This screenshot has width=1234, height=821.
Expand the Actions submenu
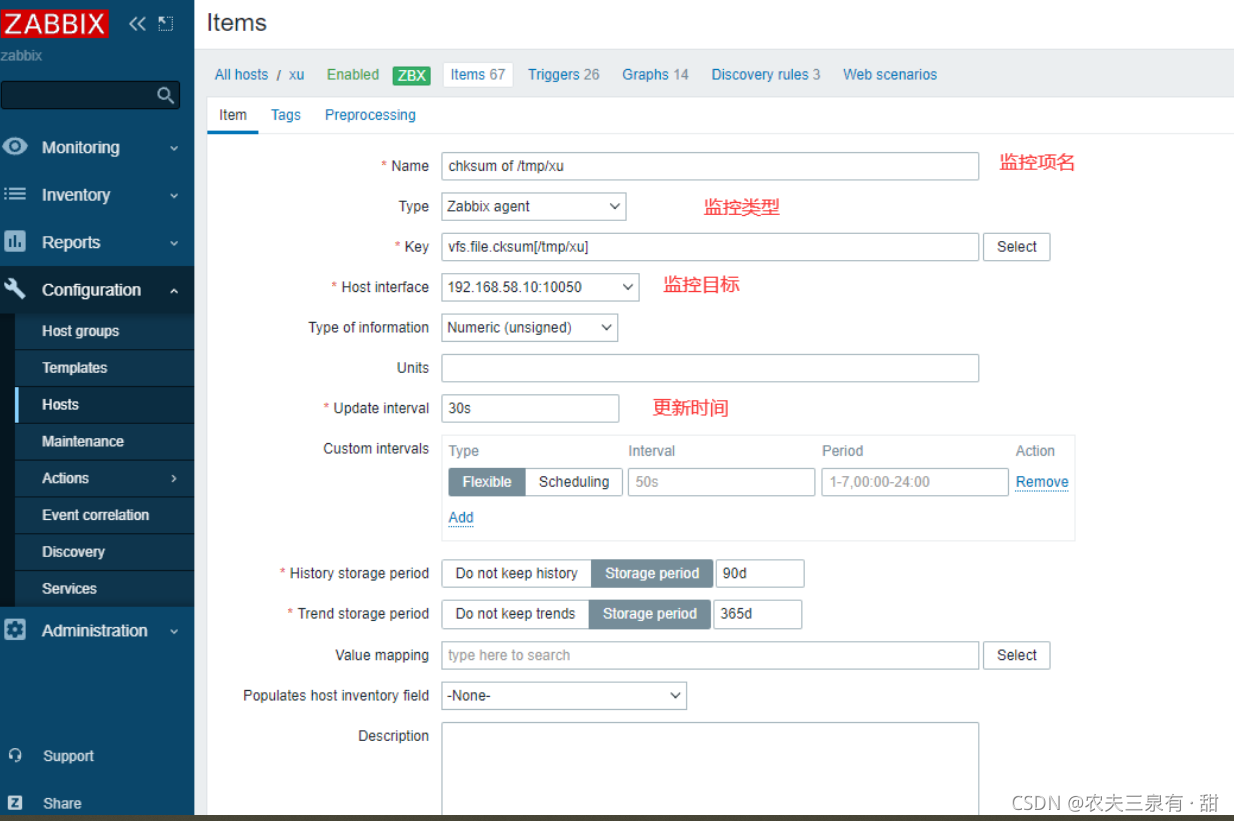click(x=174, y=478)
